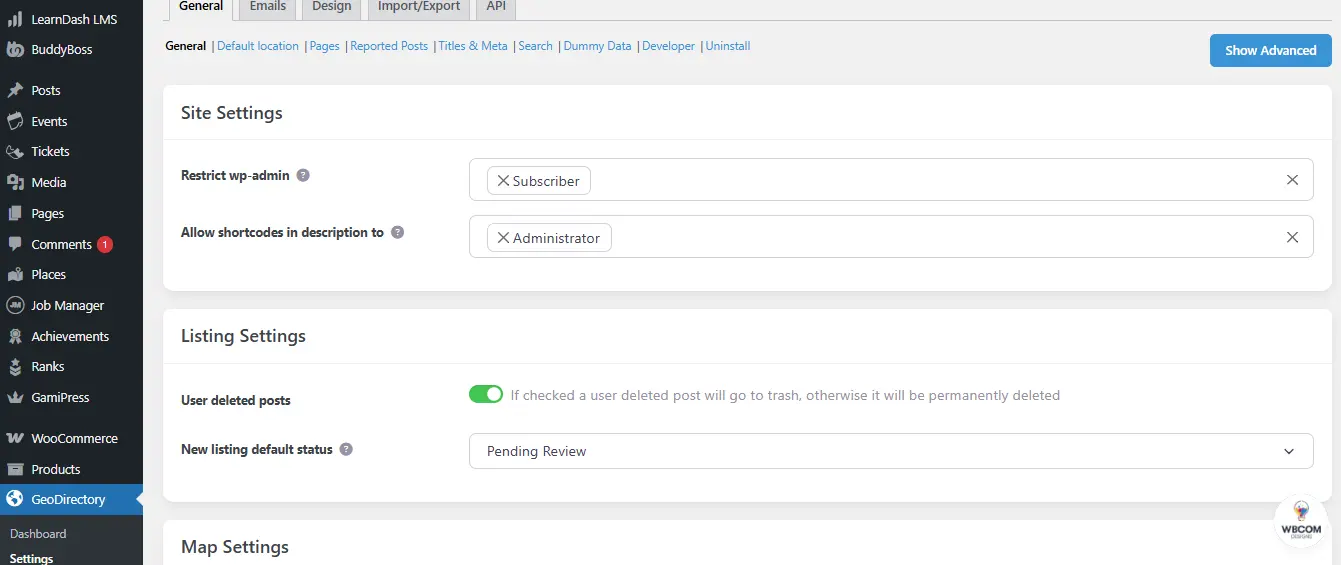The image size is (1341, 565).
Task: Remove the Administrator tag
Action: coord(503,238)
